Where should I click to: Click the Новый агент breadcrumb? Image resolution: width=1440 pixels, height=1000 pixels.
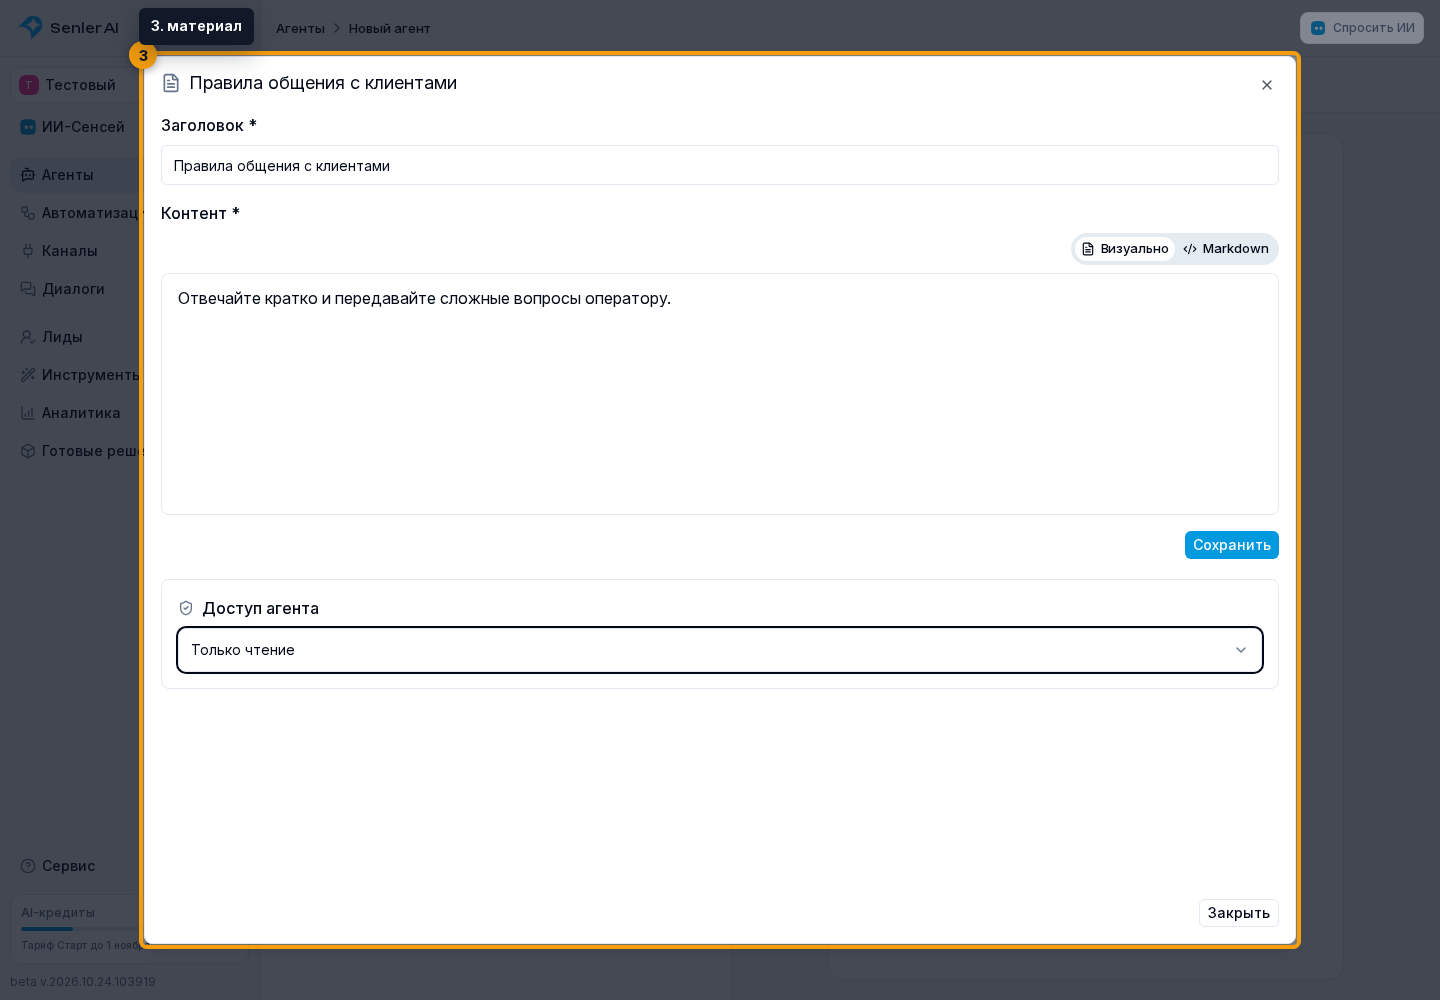pos(390,29)
